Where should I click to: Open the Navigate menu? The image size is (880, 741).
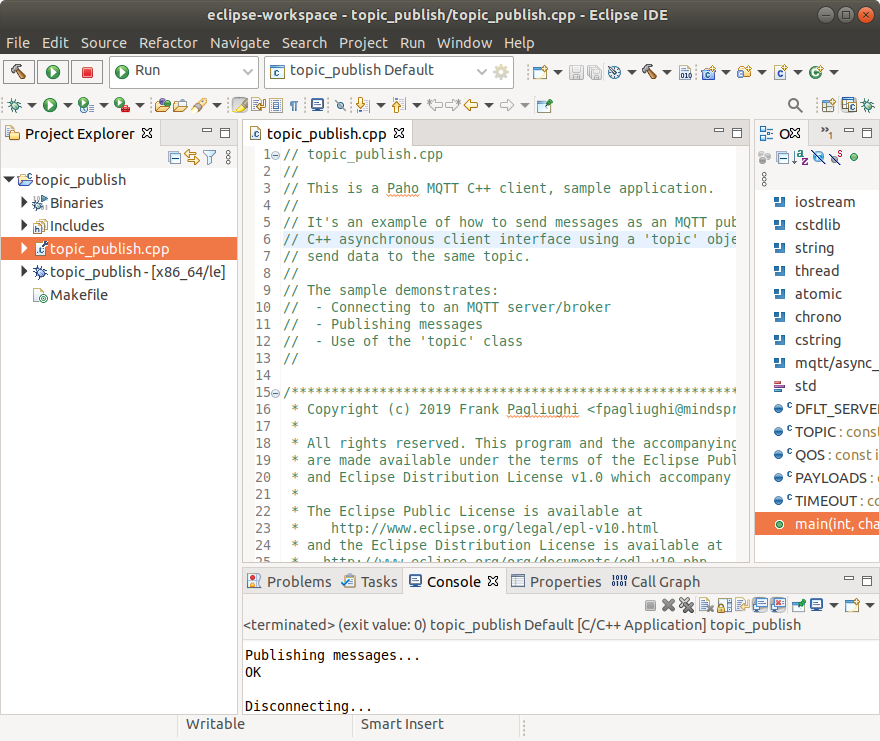click(x=240, y=43)
